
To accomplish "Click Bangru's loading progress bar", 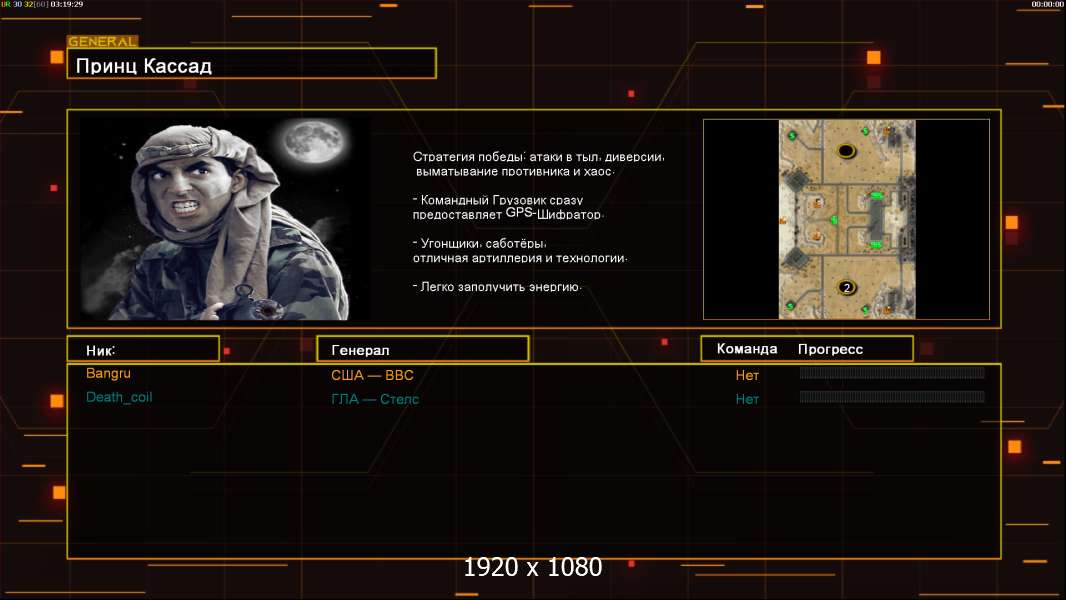I will tap(892, 373).
